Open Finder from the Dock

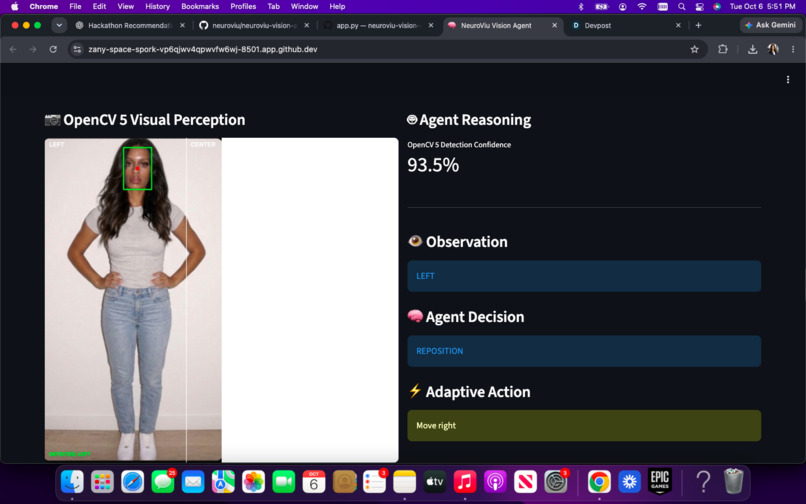72,482
